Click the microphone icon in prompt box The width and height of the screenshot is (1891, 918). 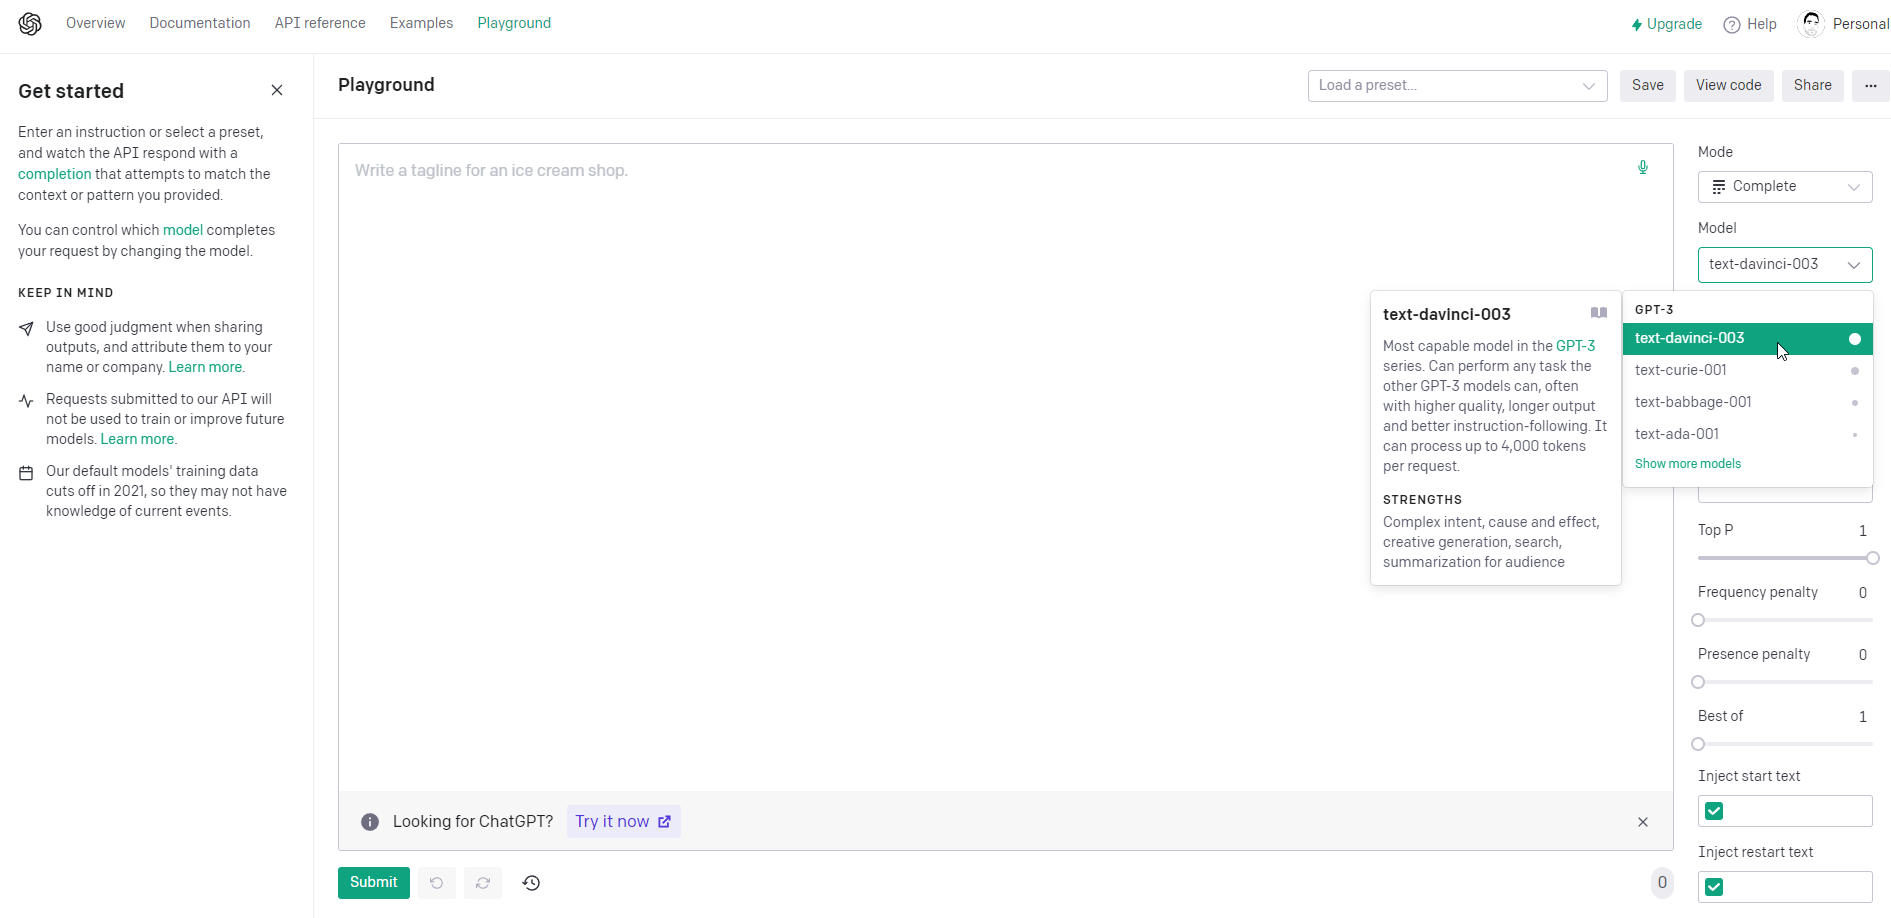click(x=1642, y=167)
